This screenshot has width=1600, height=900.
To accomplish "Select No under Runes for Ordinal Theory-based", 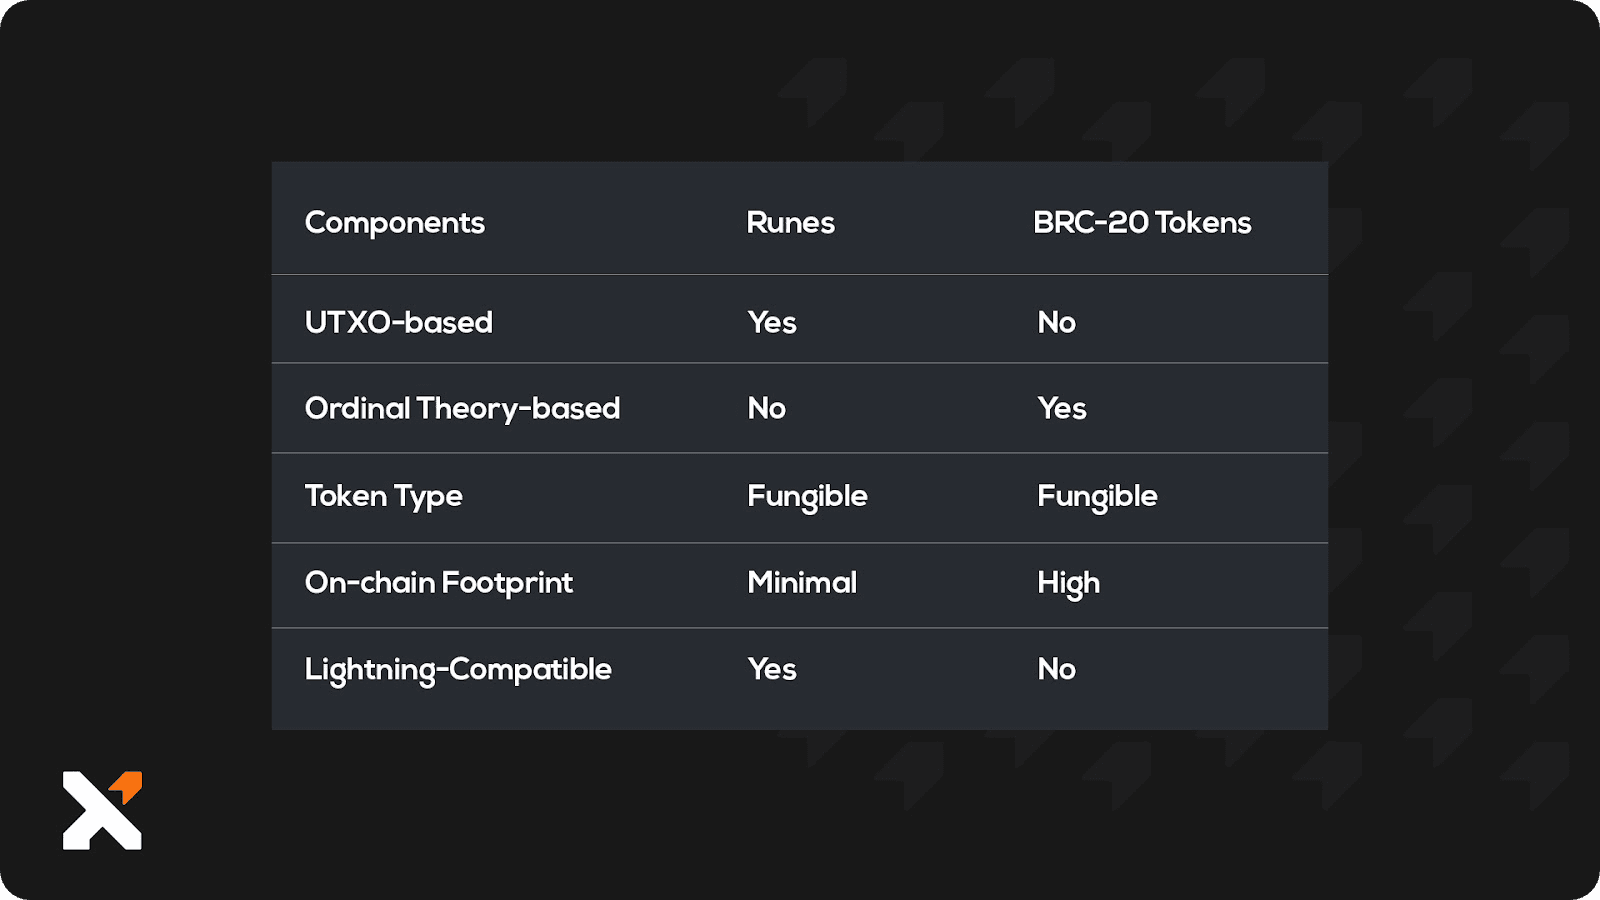I will 766,408.
